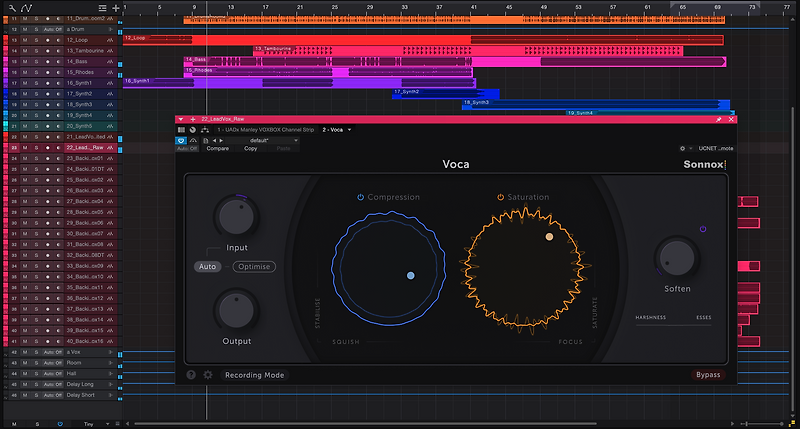Click the add track plus icon

(x=116, y=7)
